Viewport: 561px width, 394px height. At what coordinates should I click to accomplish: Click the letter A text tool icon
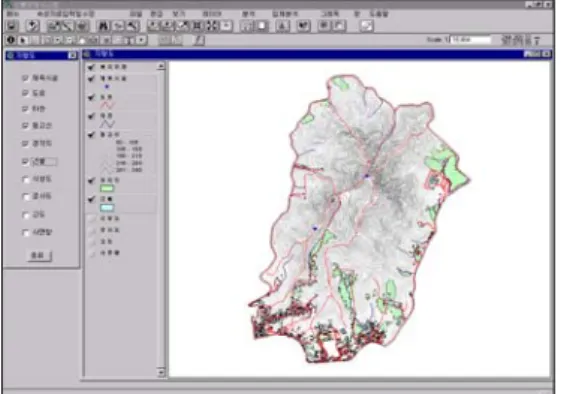point(282,26)
